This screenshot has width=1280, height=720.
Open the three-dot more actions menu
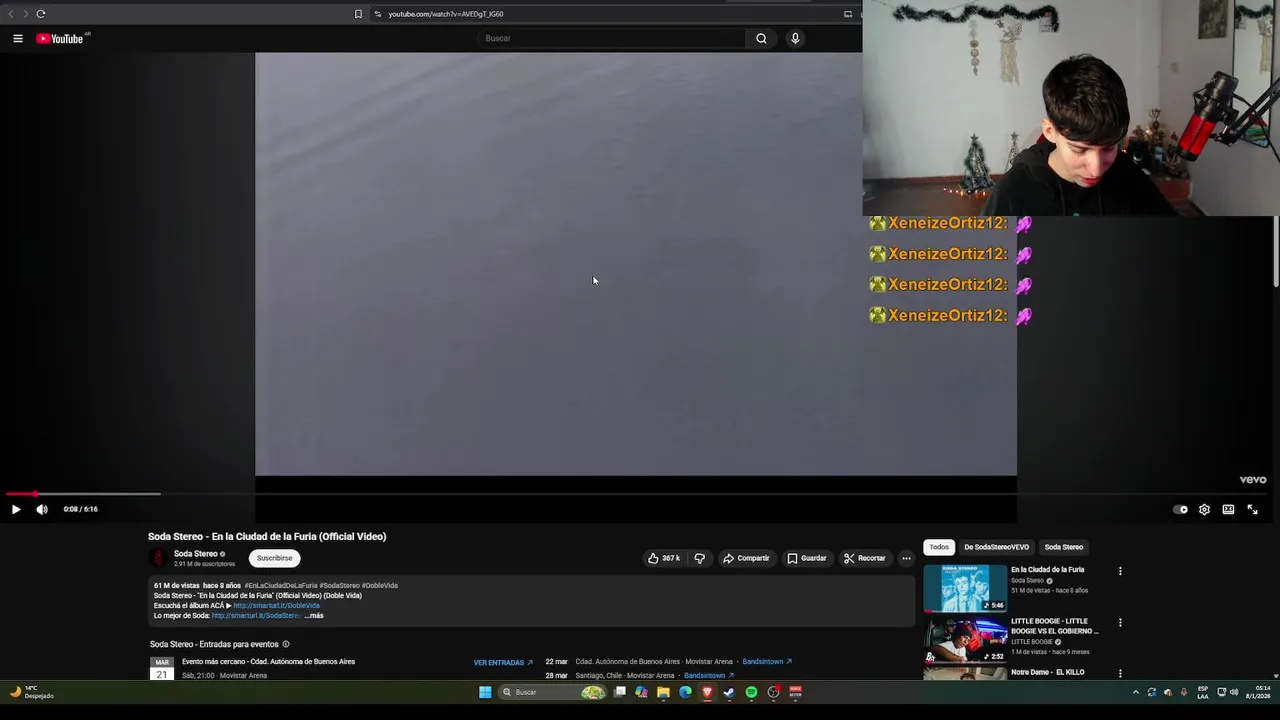(x=906, y=558)
